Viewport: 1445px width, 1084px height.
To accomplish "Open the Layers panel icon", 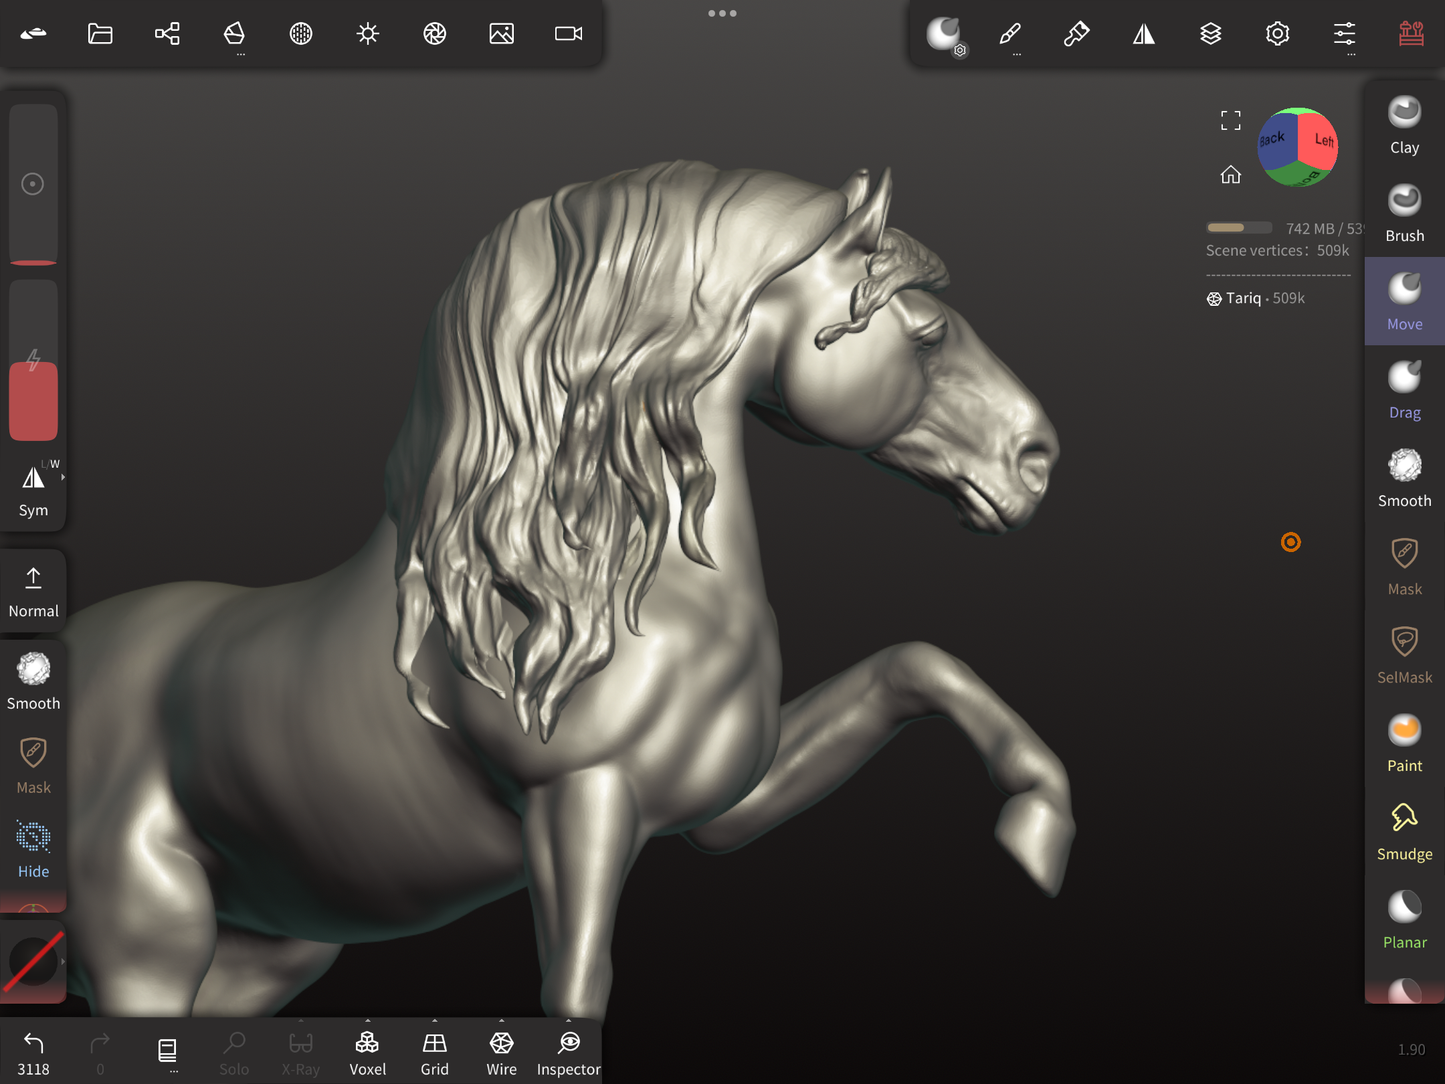I will [x=1210, y=34].
